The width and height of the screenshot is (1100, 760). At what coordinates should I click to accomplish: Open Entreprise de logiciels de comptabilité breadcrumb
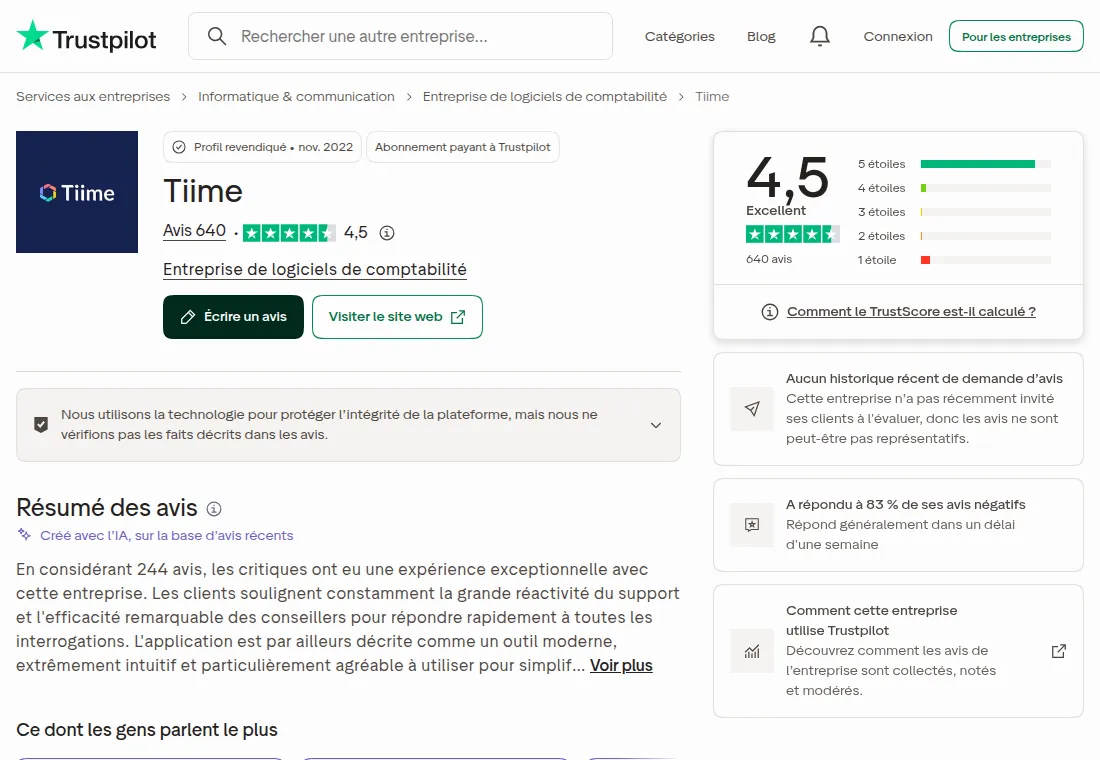544,96
